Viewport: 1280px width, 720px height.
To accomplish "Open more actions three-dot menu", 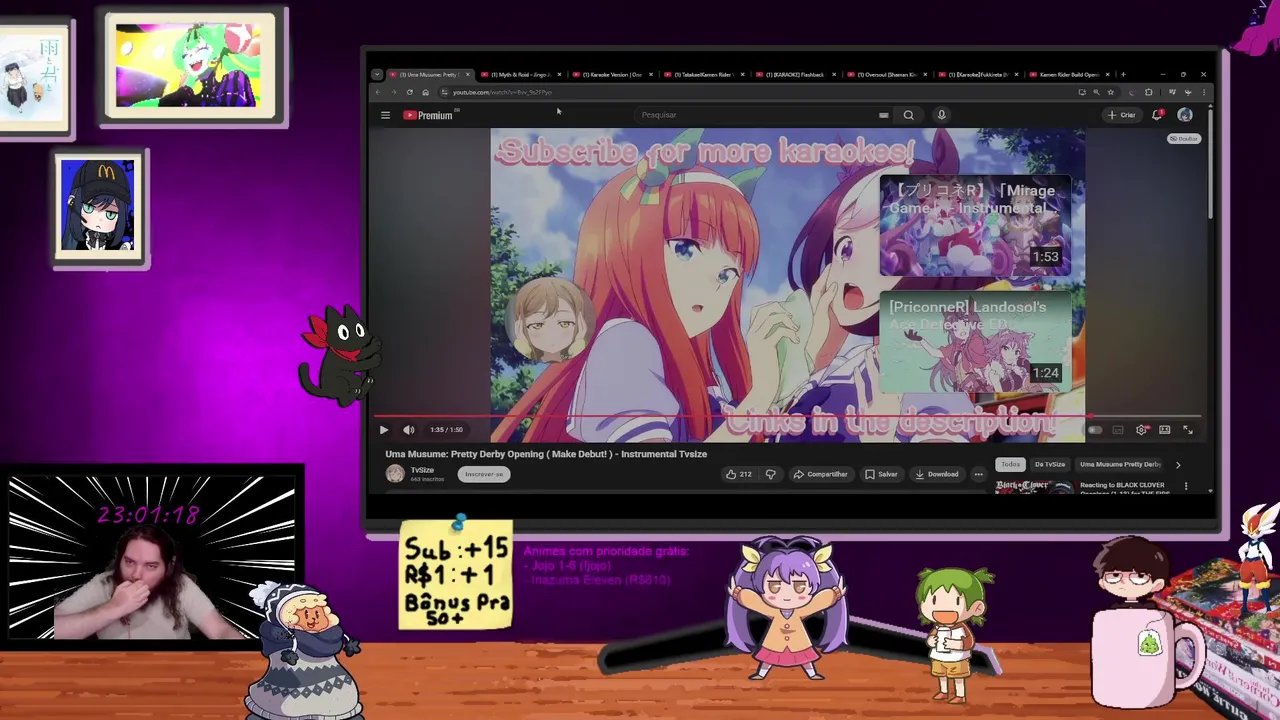I will pyautogui.click(x=979, y=474).
